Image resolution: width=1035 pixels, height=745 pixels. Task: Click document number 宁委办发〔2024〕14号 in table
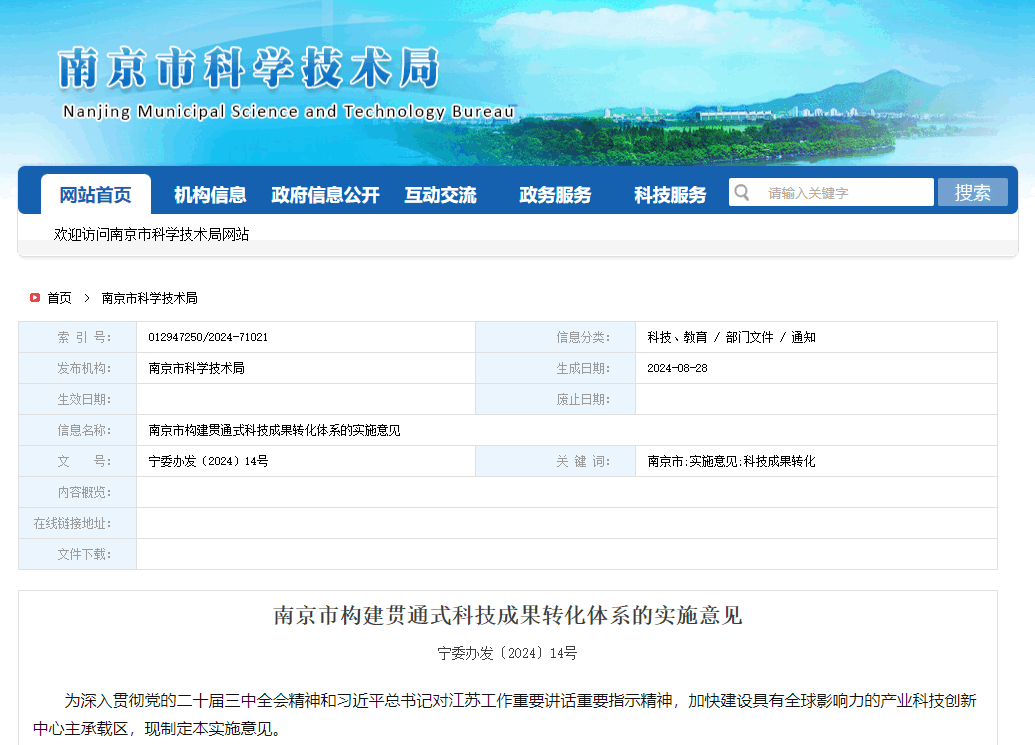[x=208, y=461]
